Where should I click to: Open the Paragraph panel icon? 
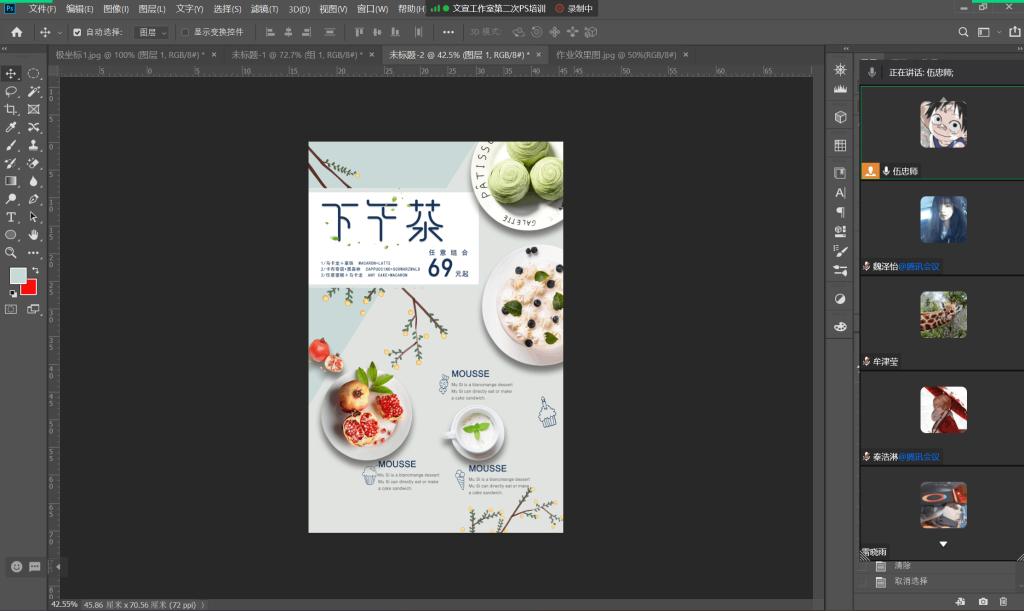(840, 212)
